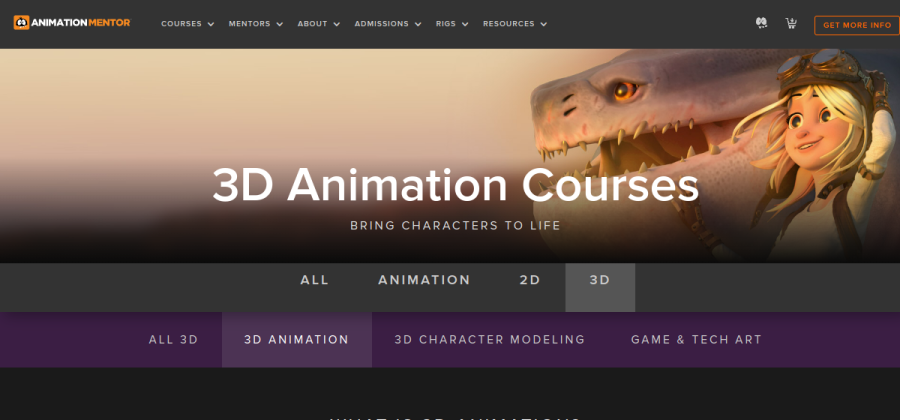Select the 3D filter tab
900x420 pixels.
pos(600,287)
